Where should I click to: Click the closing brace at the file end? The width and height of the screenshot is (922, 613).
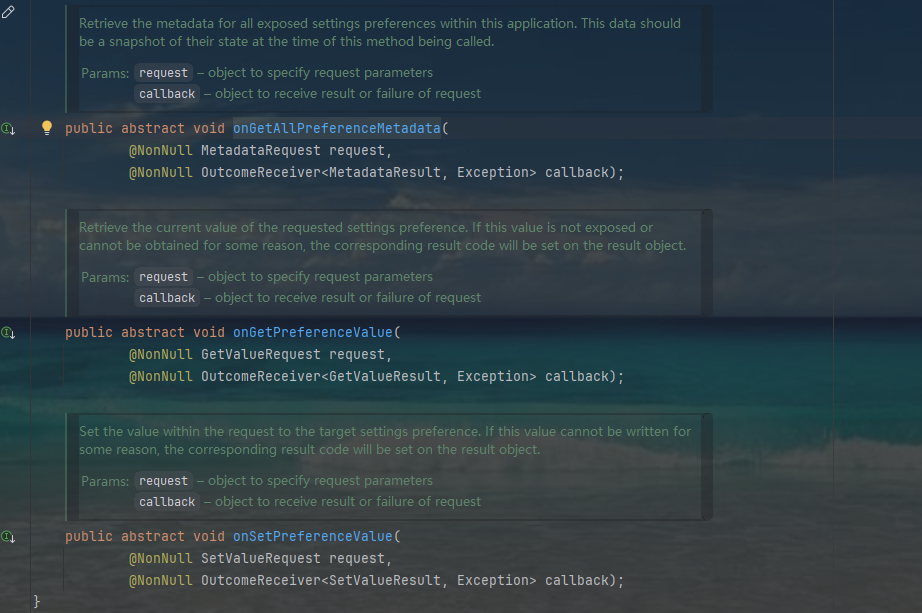click(x=37, y=602)
